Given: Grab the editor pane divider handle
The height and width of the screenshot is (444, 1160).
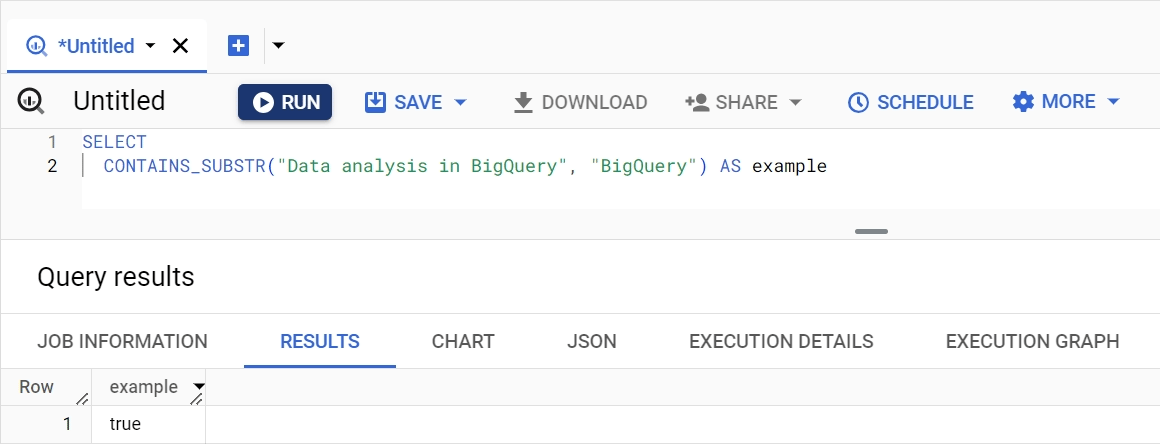Looking at the screenshot, I should [871, 232].
